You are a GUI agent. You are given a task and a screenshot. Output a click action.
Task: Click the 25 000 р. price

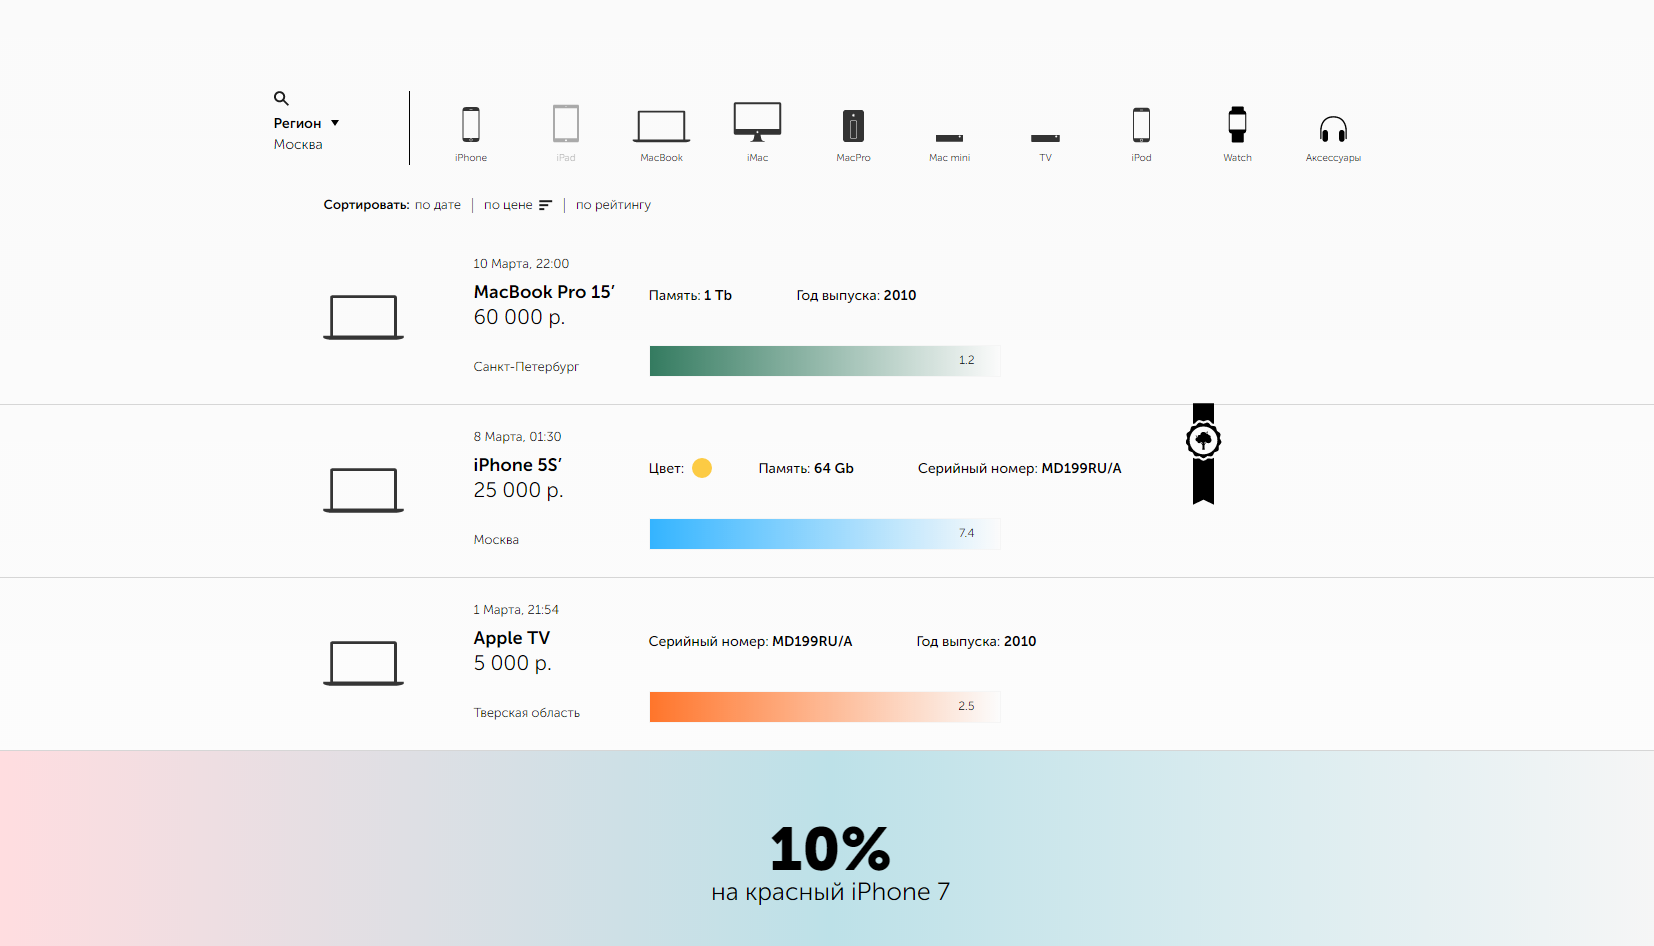coord(518,490)
